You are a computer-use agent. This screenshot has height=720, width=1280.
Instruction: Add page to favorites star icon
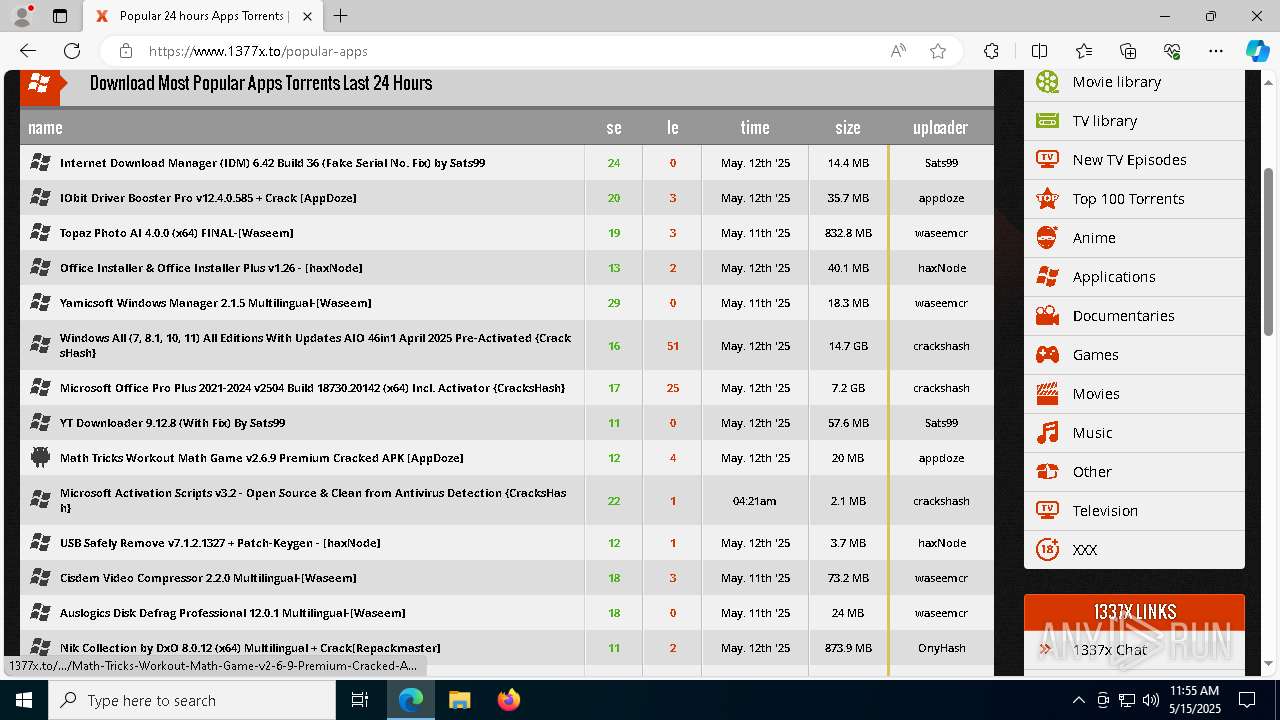tap(938, 51)
